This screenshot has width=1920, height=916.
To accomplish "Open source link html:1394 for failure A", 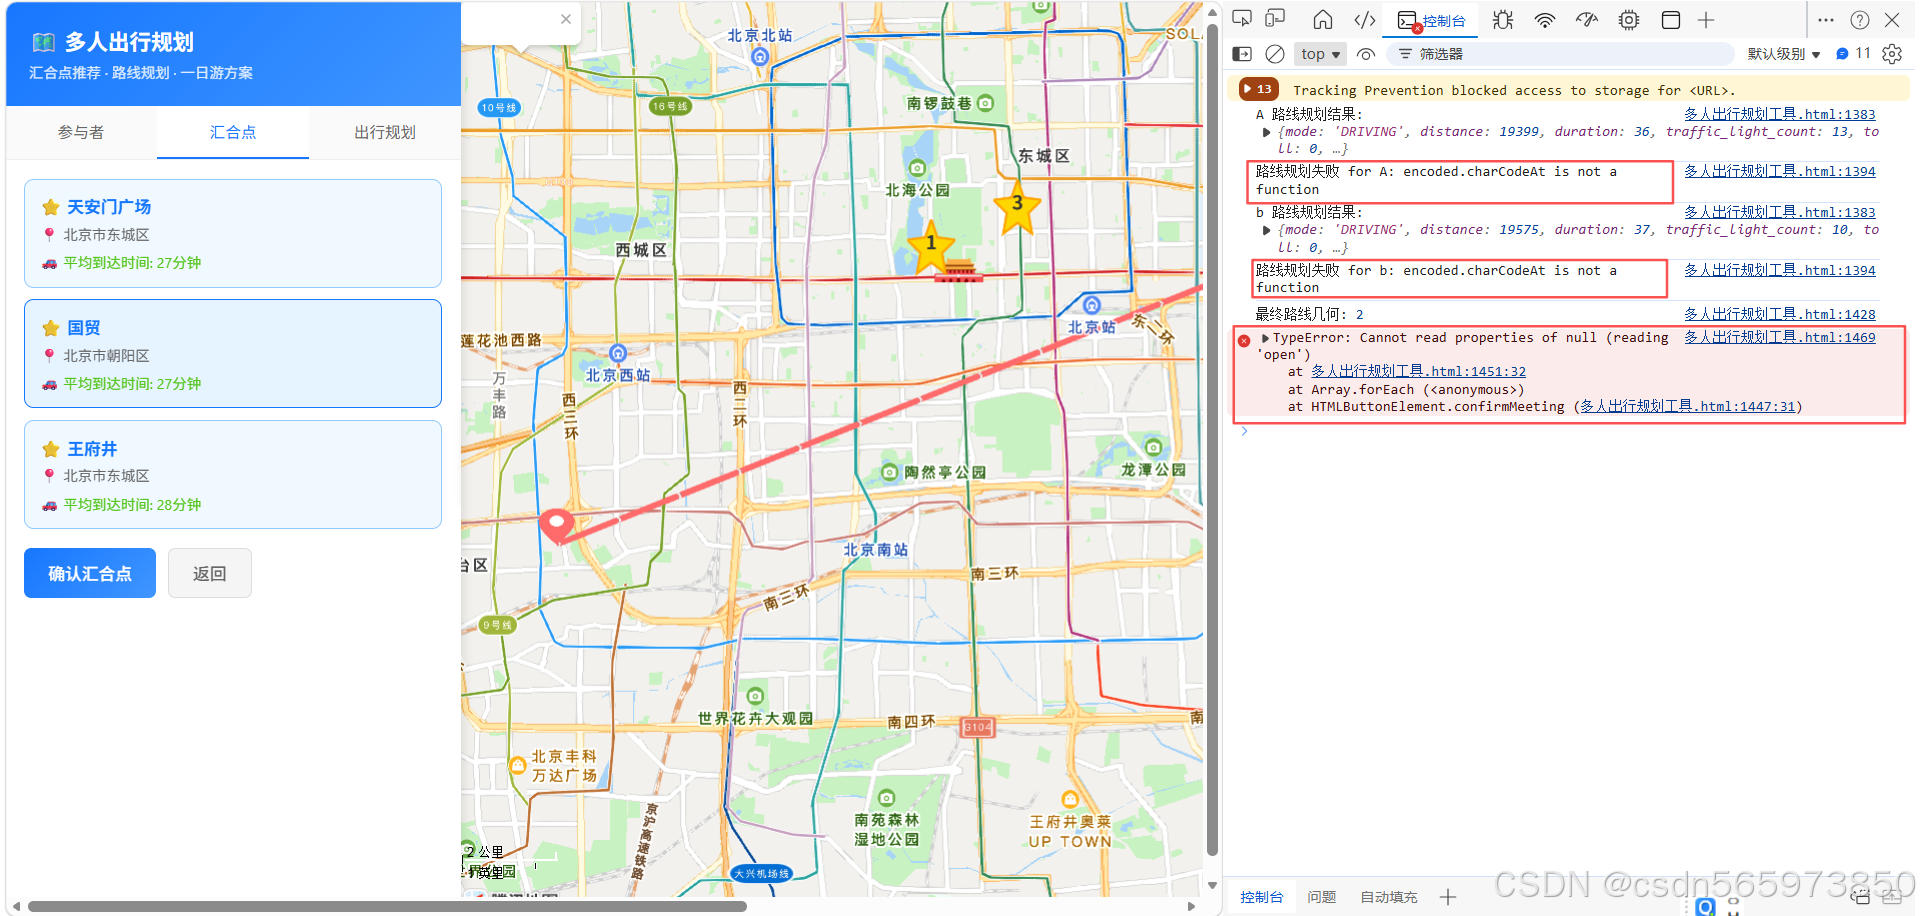I will [1779, 171].
